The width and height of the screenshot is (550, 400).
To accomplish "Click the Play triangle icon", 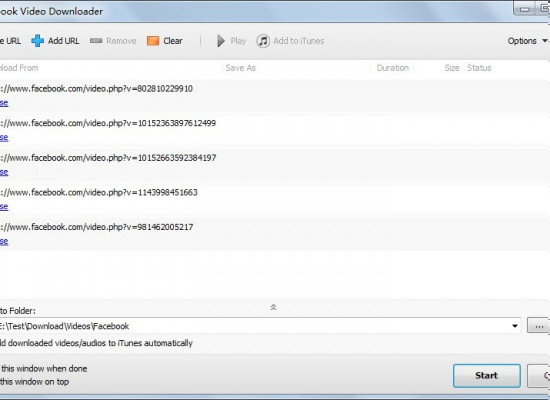I will [x=221, y=41].
